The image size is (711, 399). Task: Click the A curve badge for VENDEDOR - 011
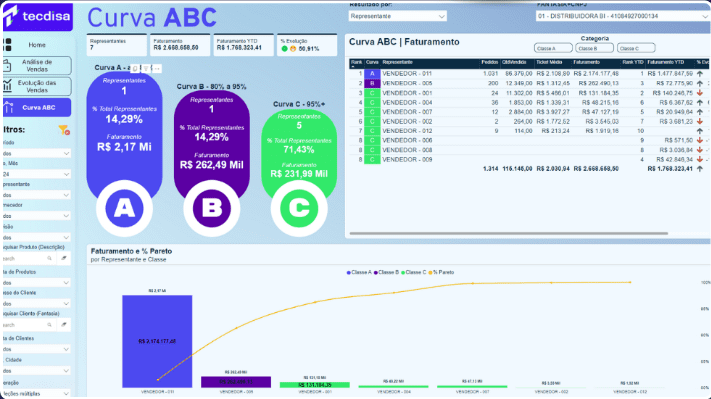(372, 73)
